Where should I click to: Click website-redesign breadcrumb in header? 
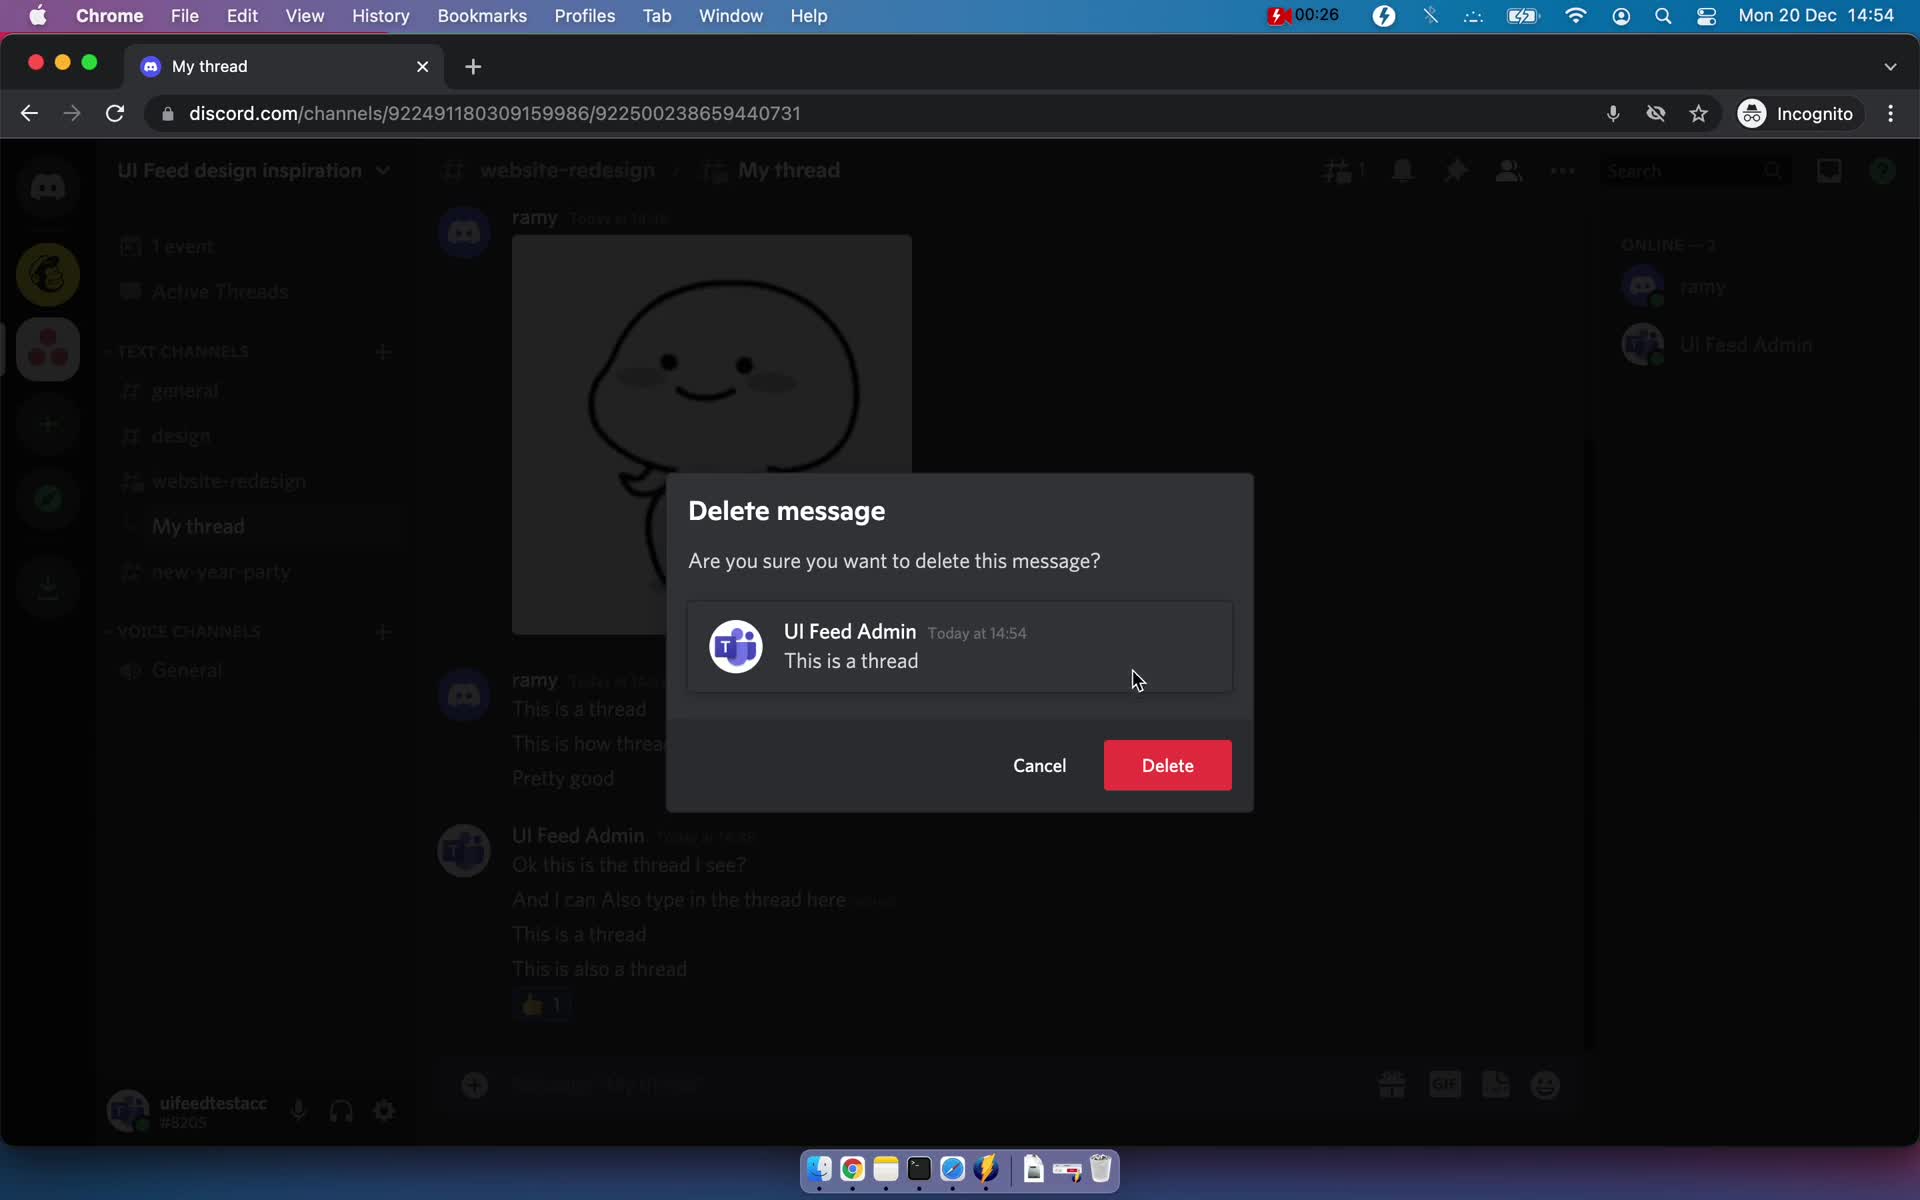point(567,171)
